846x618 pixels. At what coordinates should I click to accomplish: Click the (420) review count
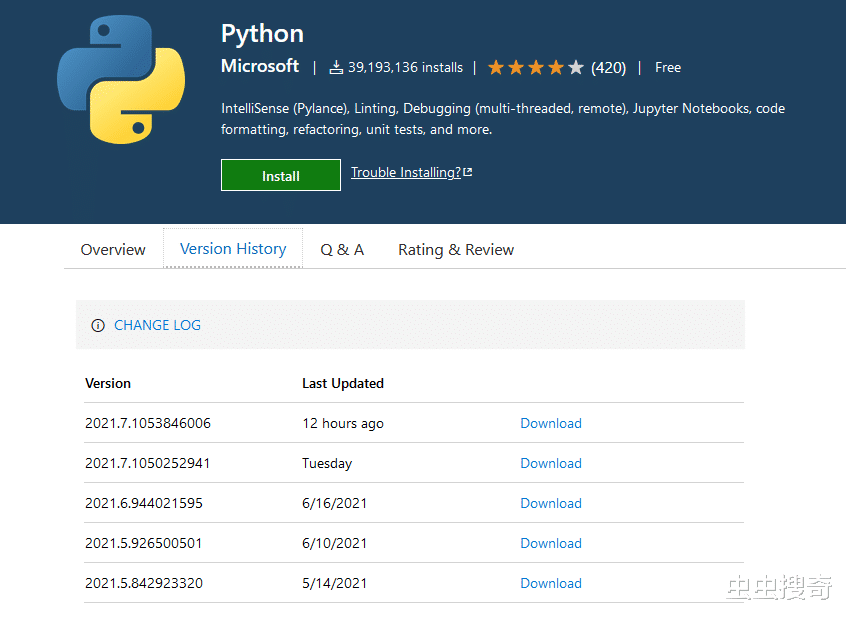pos(609,67)
